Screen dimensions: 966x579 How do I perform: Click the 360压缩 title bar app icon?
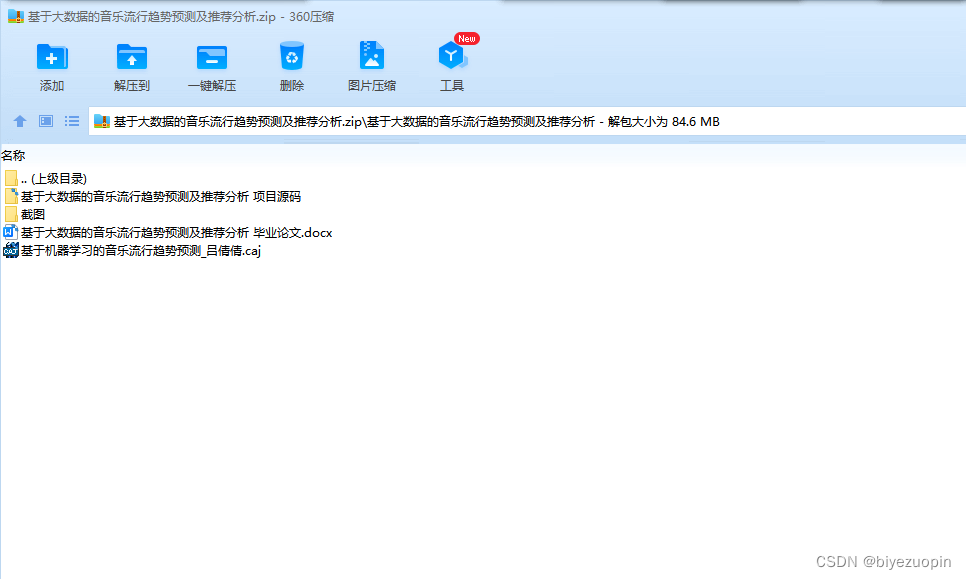[x=15, y=17]
